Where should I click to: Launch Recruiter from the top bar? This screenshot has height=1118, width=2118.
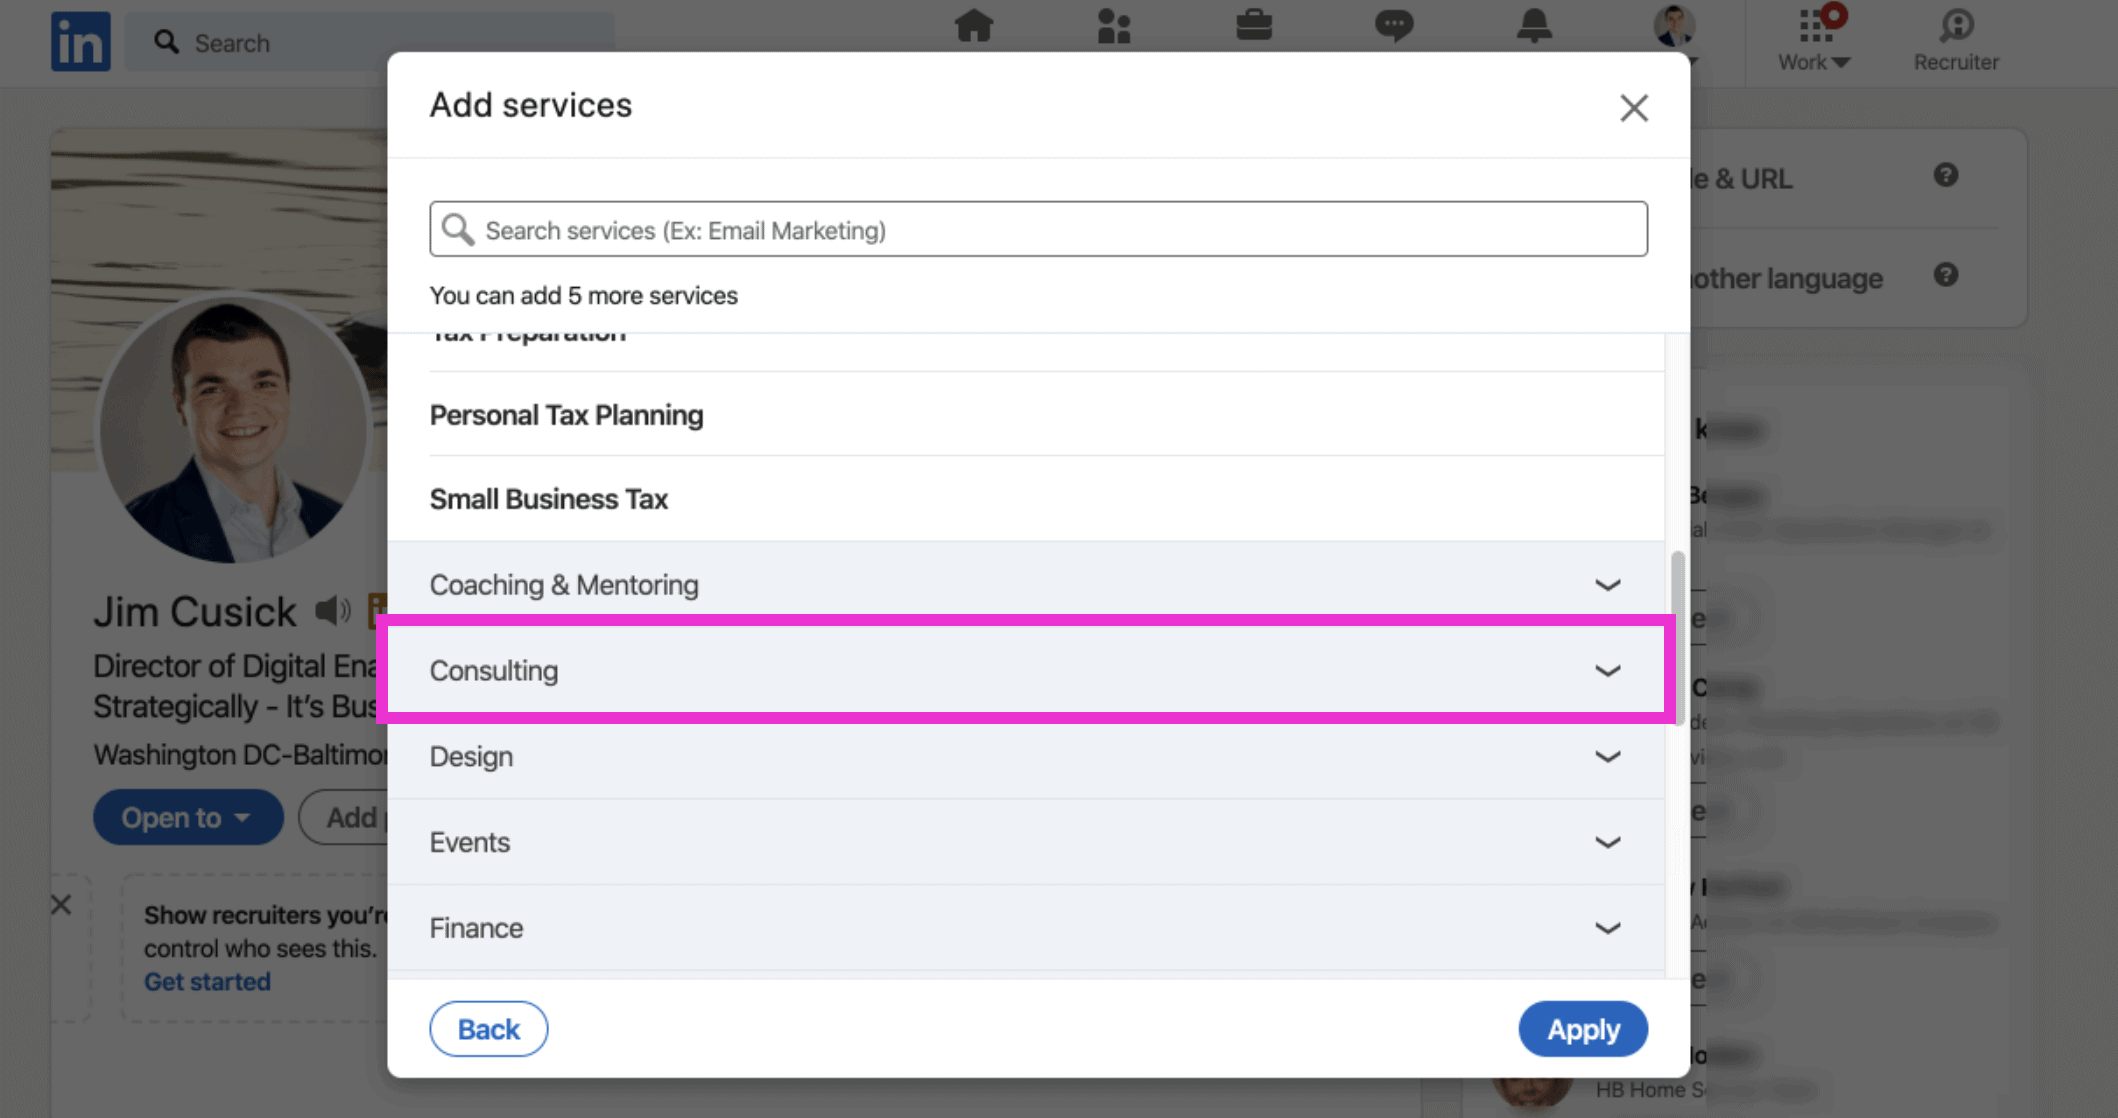(x=1955, y=40)
